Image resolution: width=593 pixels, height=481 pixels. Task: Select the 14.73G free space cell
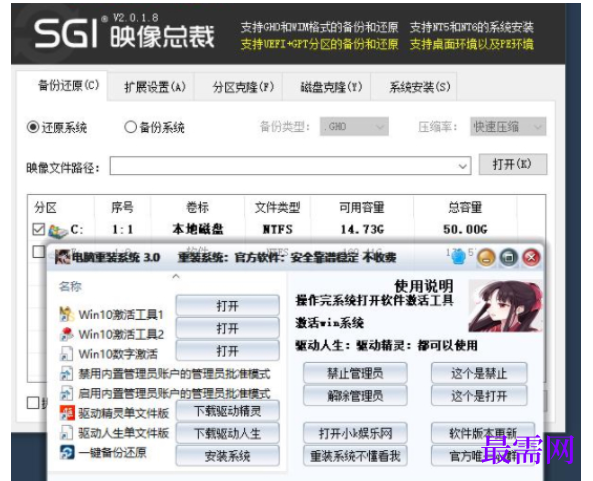point(362,229)
